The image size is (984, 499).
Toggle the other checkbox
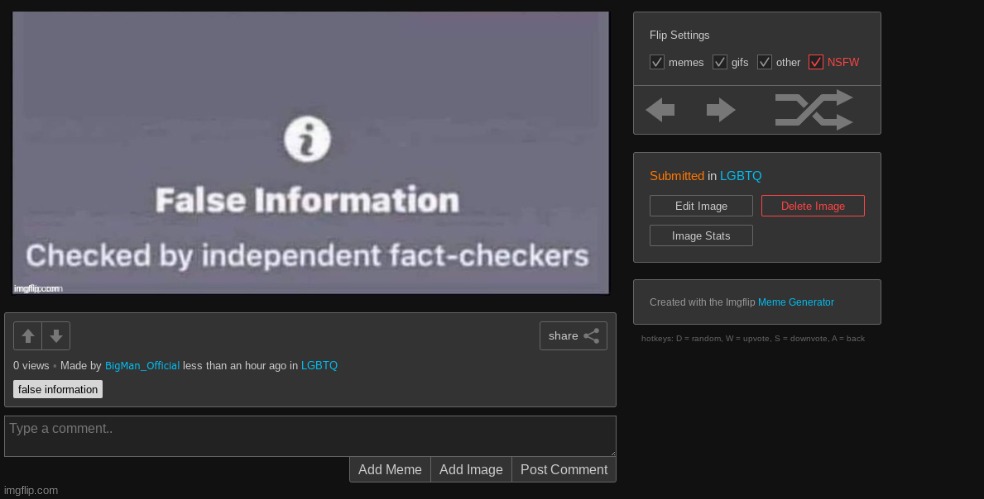point(764,62)
